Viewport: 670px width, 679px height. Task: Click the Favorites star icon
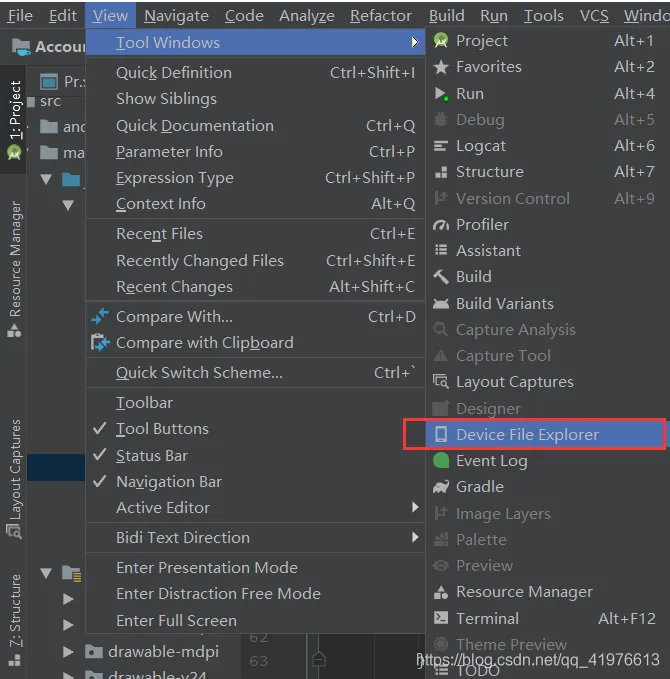(441, 67)
